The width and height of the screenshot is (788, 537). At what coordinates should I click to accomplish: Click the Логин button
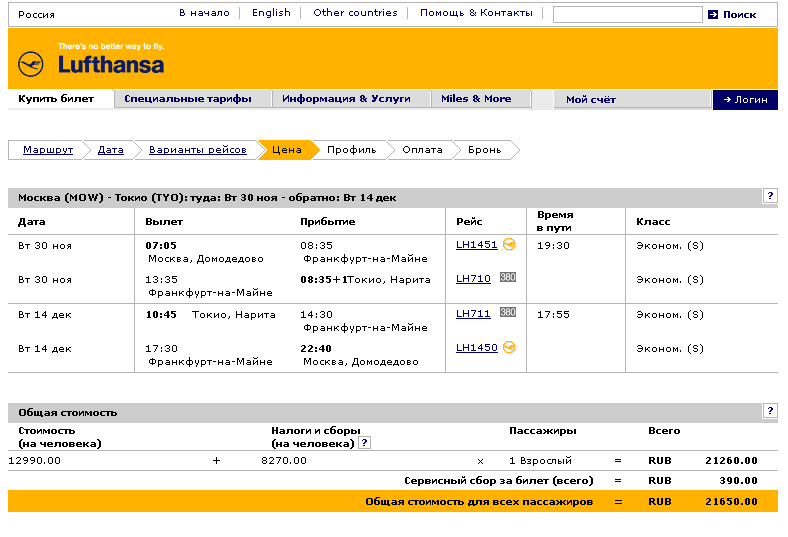[x=745, y=99]
